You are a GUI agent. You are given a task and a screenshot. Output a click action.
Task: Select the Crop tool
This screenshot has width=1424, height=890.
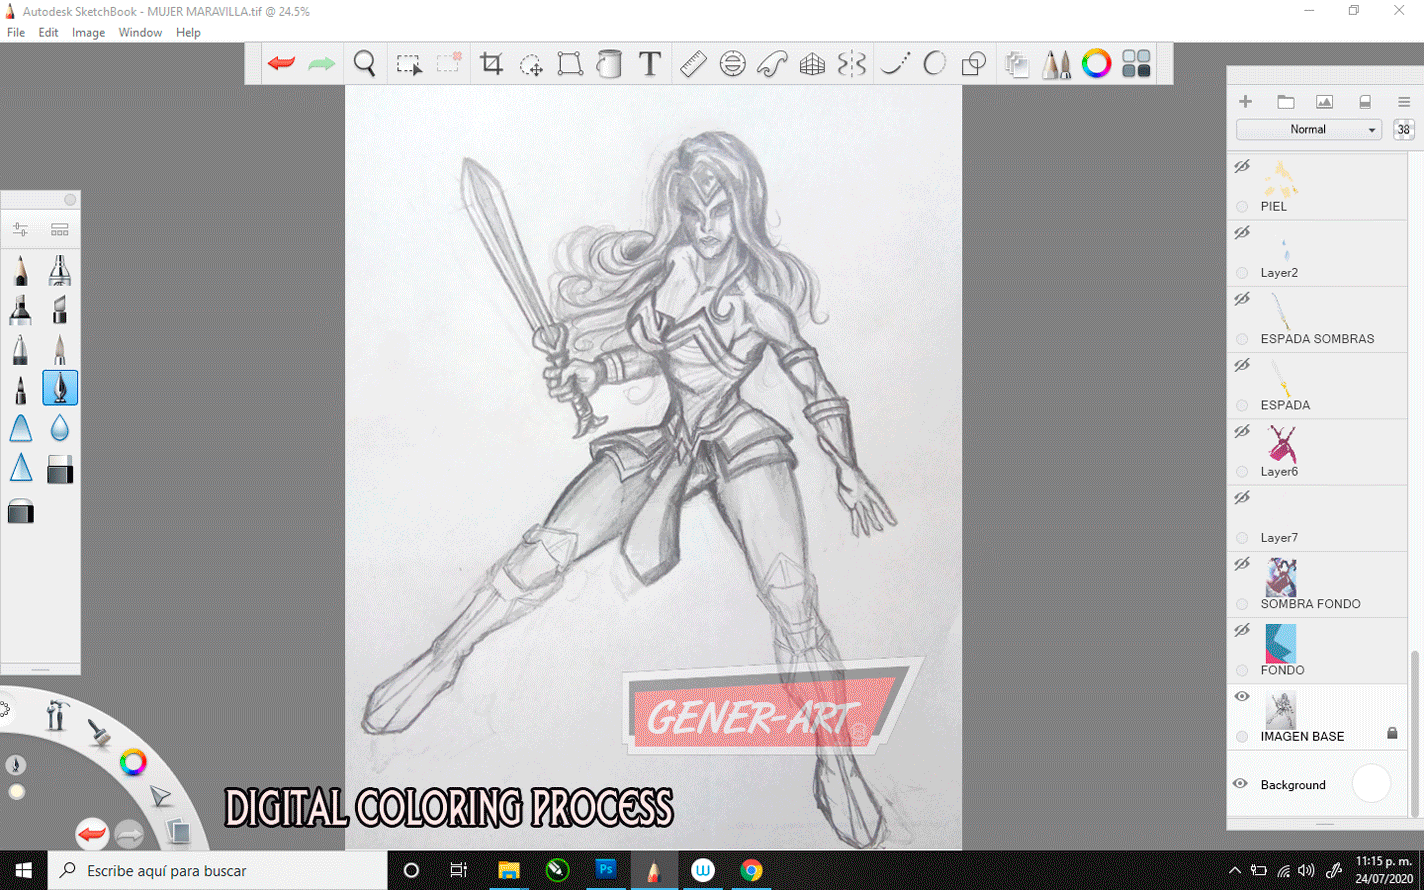(491, 64)
